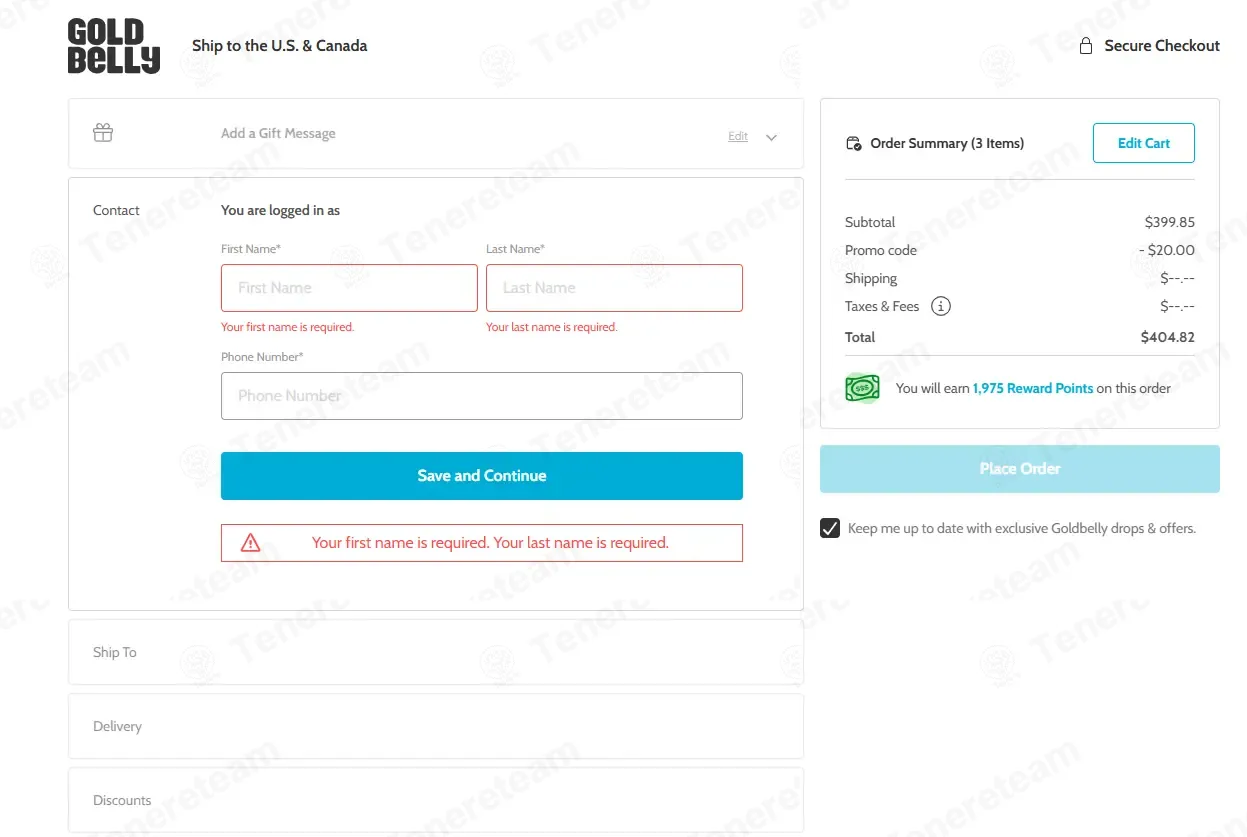This screenshot has height=837, width=1247.
Task: Click the Goldbelly logo
Action: click(x=114, y=46)
